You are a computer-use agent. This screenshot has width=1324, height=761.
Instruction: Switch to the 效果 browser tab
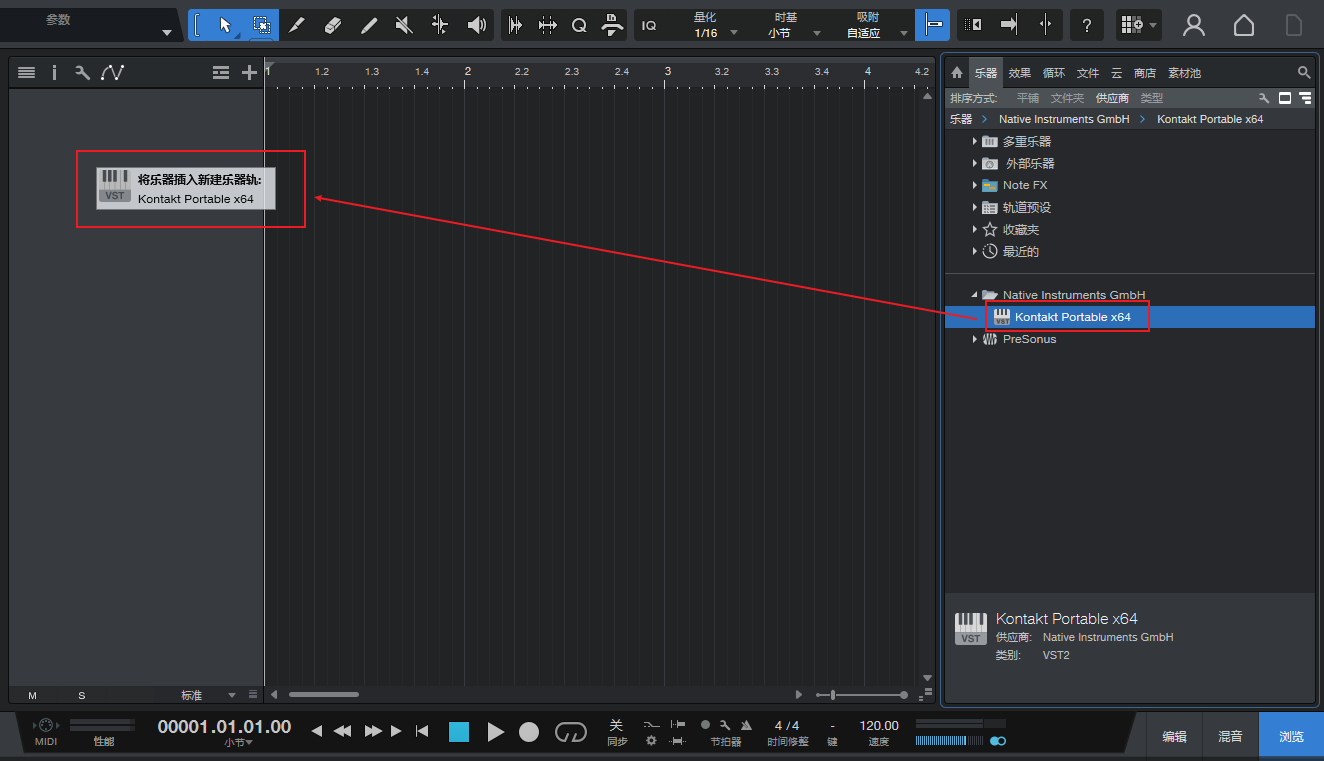point(1020,73)
